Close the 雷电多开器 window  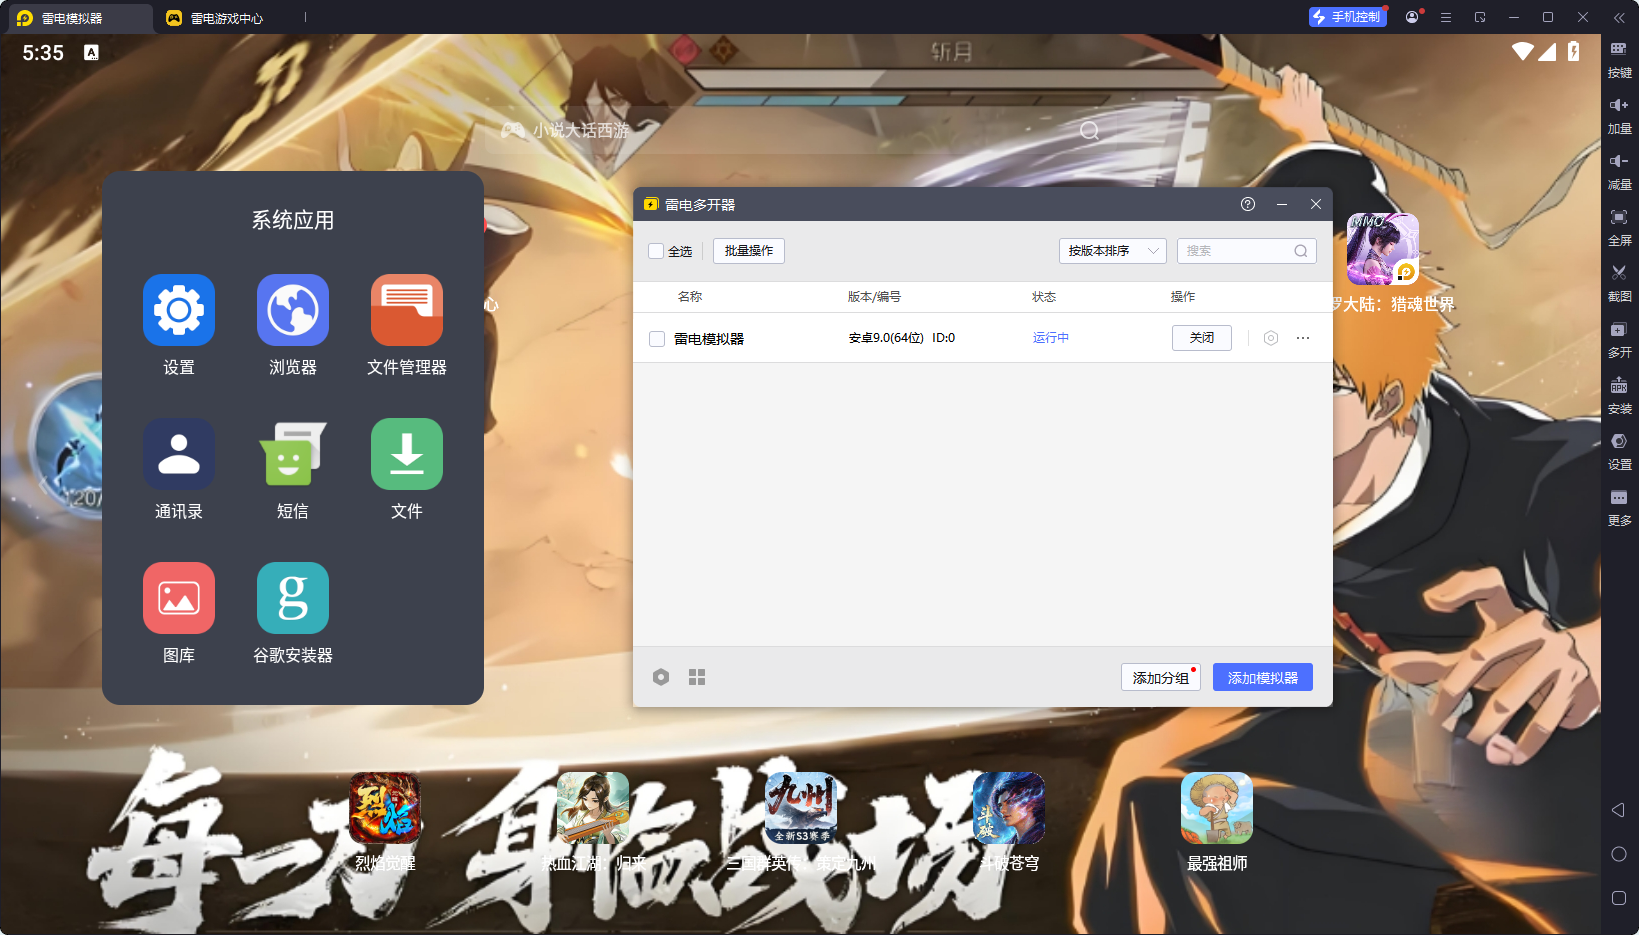pyautogui.click(x=1316, y=204)
